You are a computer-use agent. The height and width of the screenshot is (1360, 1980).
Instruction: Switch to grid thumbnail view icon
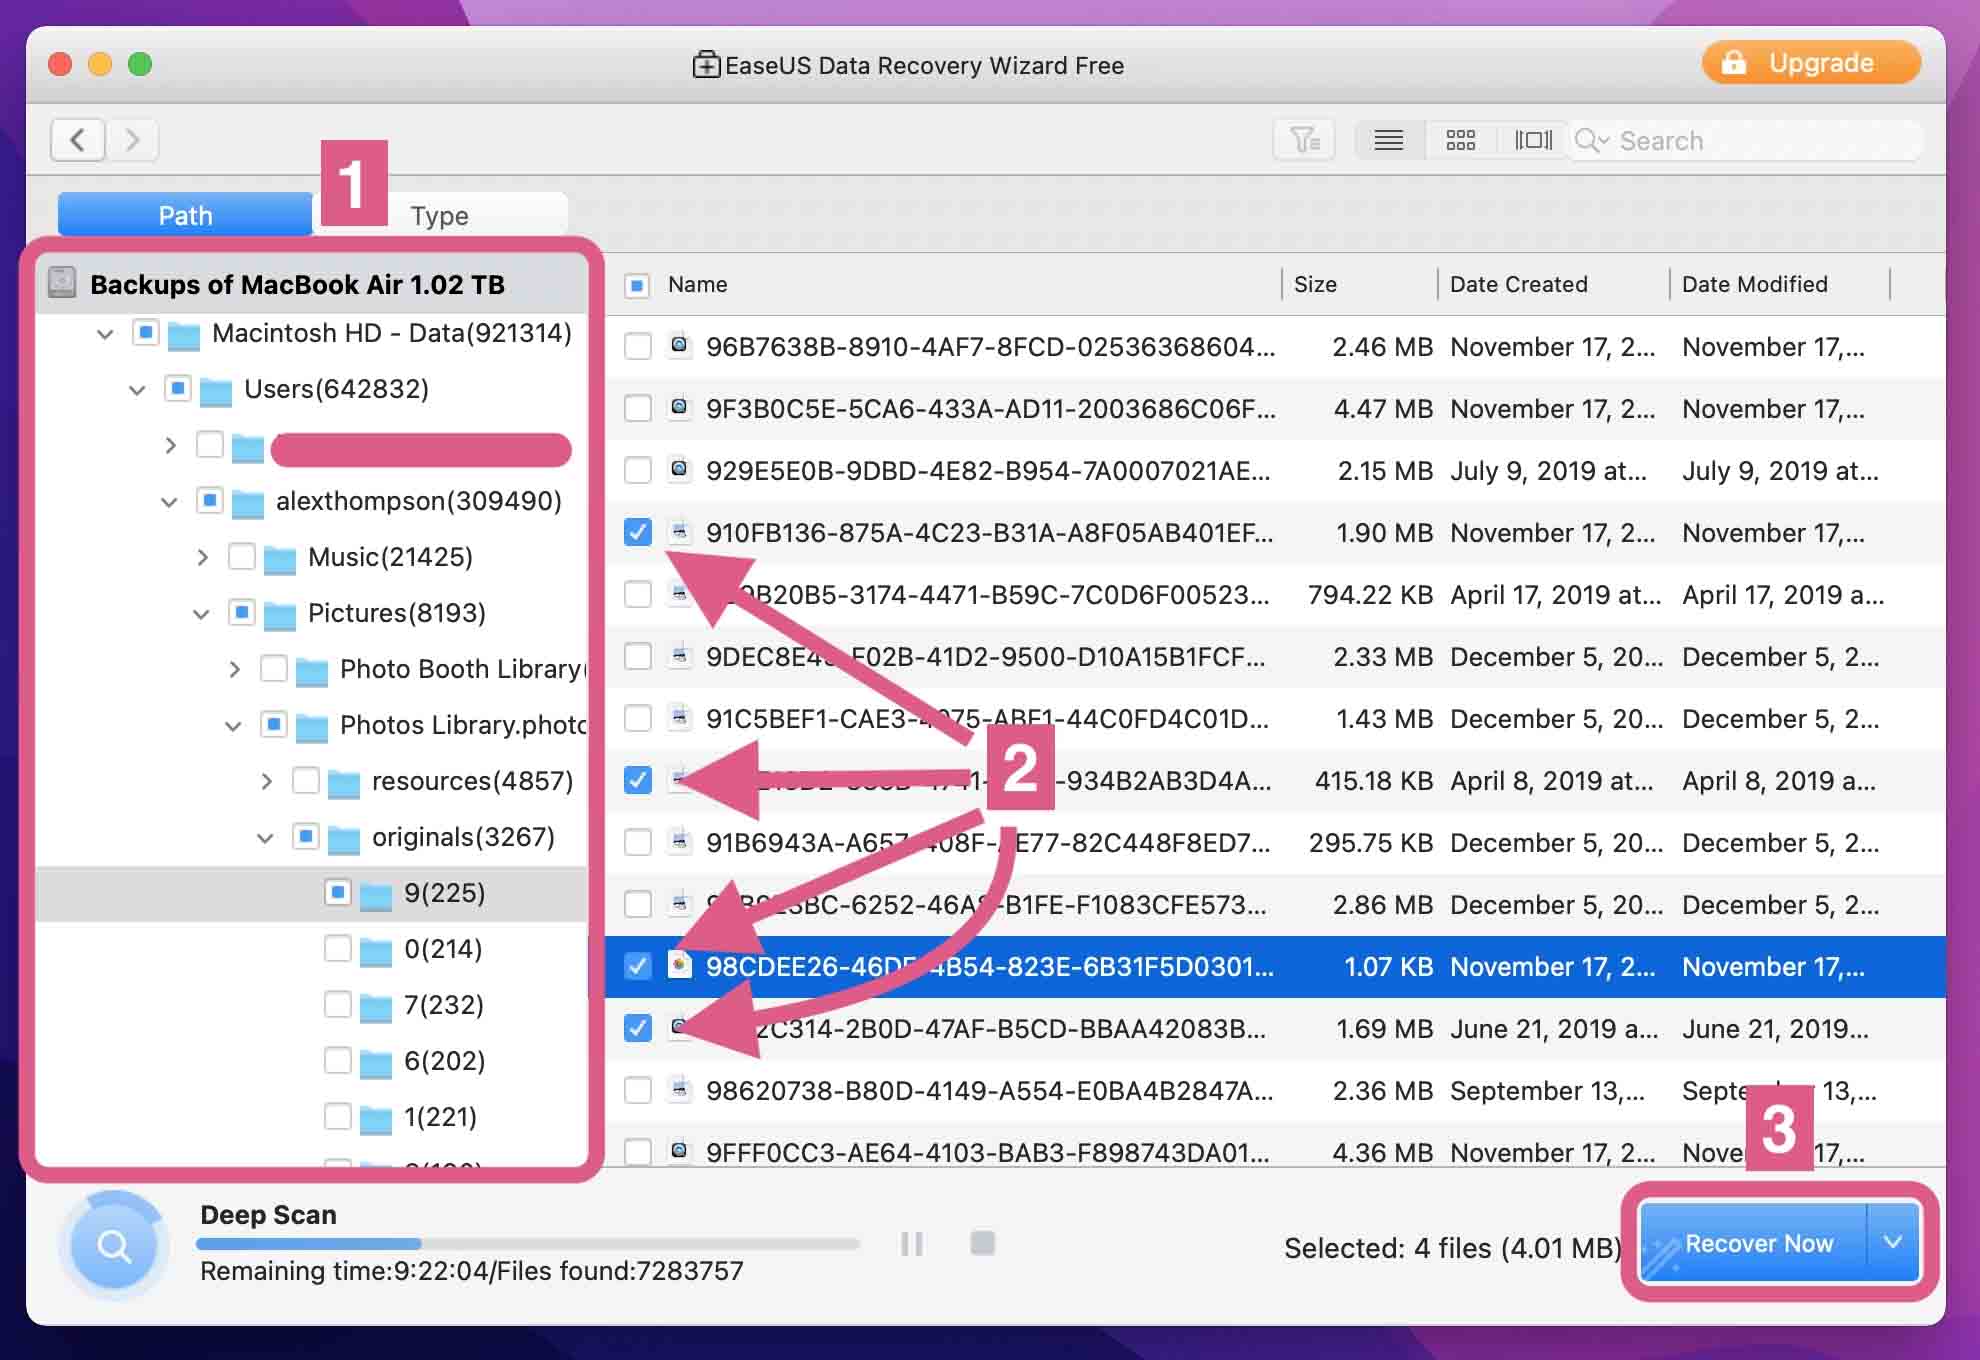click(x=1461, y=140)
